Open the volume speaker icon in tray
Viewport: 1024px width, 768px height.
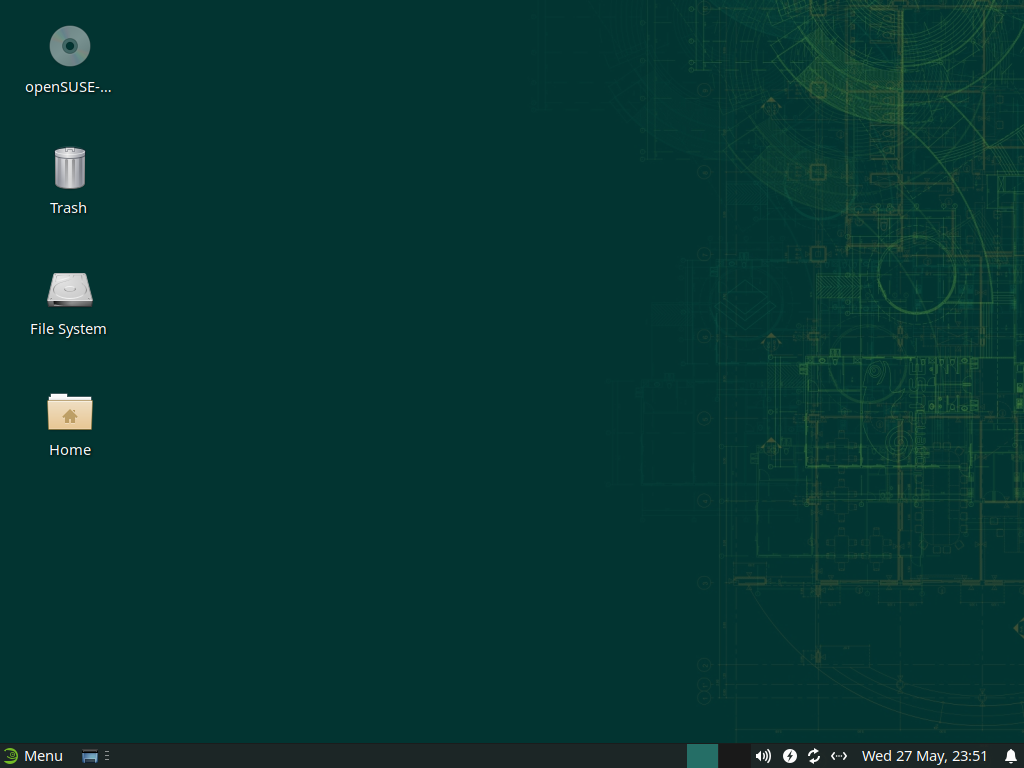pos(763,756)
